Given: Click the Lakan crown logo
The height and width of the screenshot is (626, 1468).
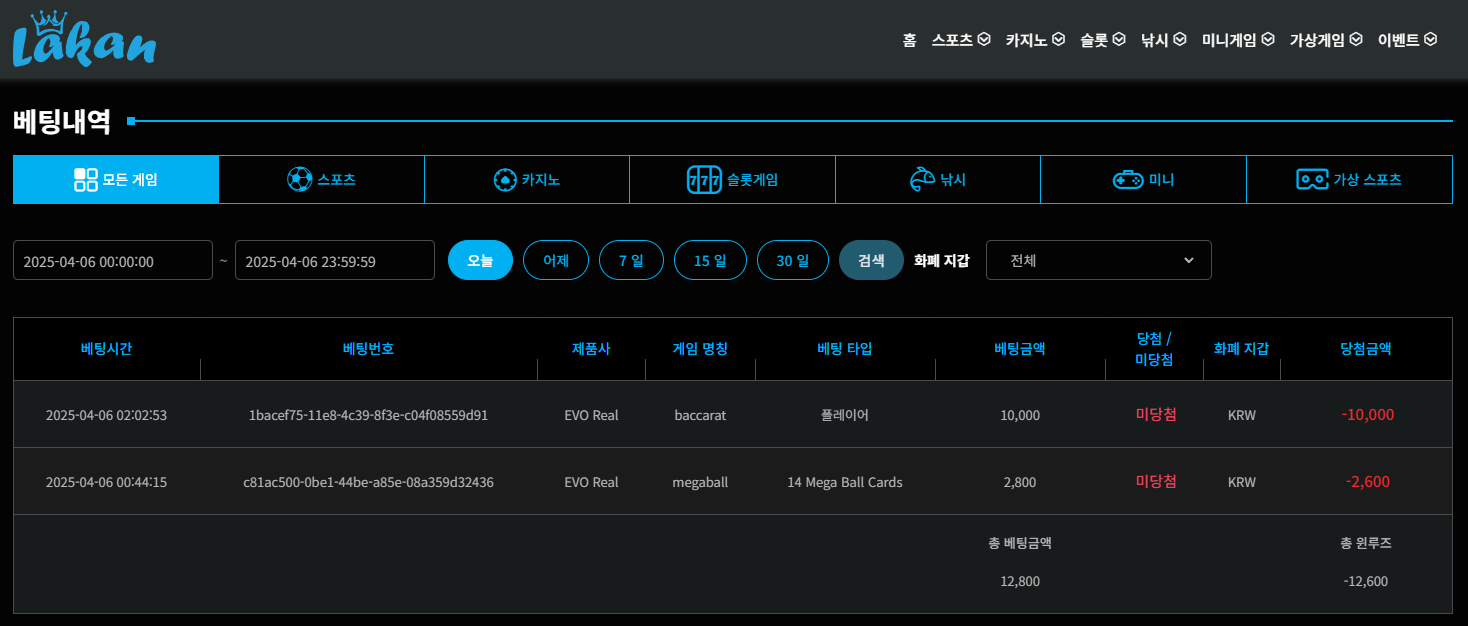Looking at the screenshot, I should pyautogui.click(x=84, y=40).
